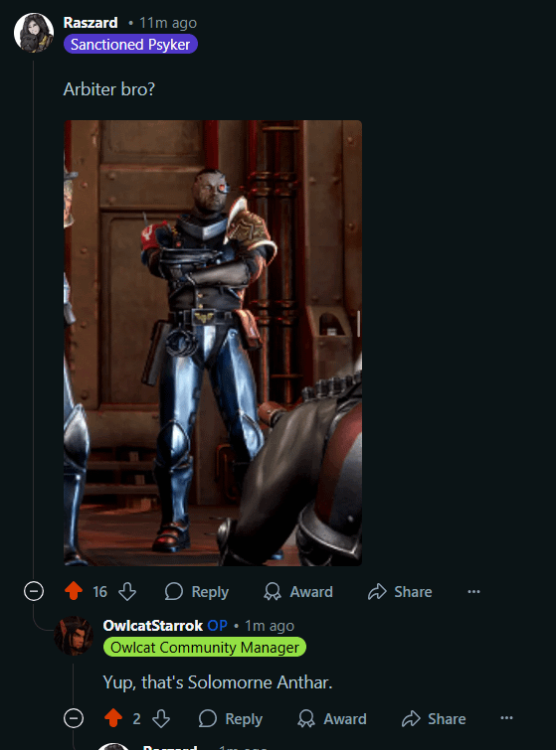The width and height of the screenshot is (556, 750).
Task: Open more options for Raszard's comment
Action: (474, 592)
